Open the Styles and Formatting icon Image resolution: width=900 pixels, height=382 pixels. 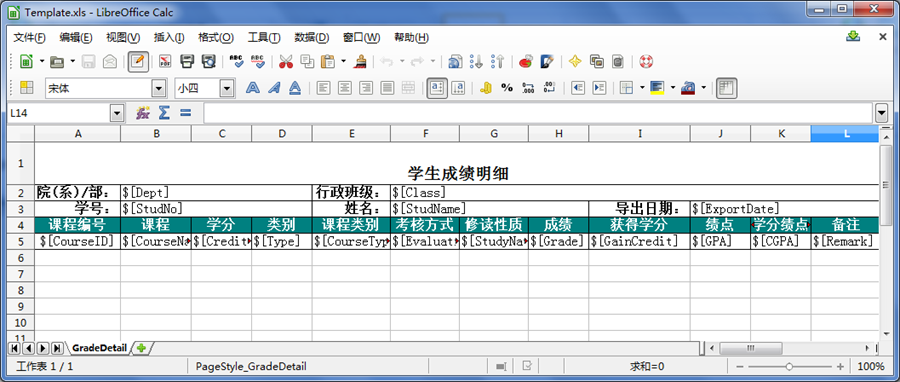pos(26,88)
